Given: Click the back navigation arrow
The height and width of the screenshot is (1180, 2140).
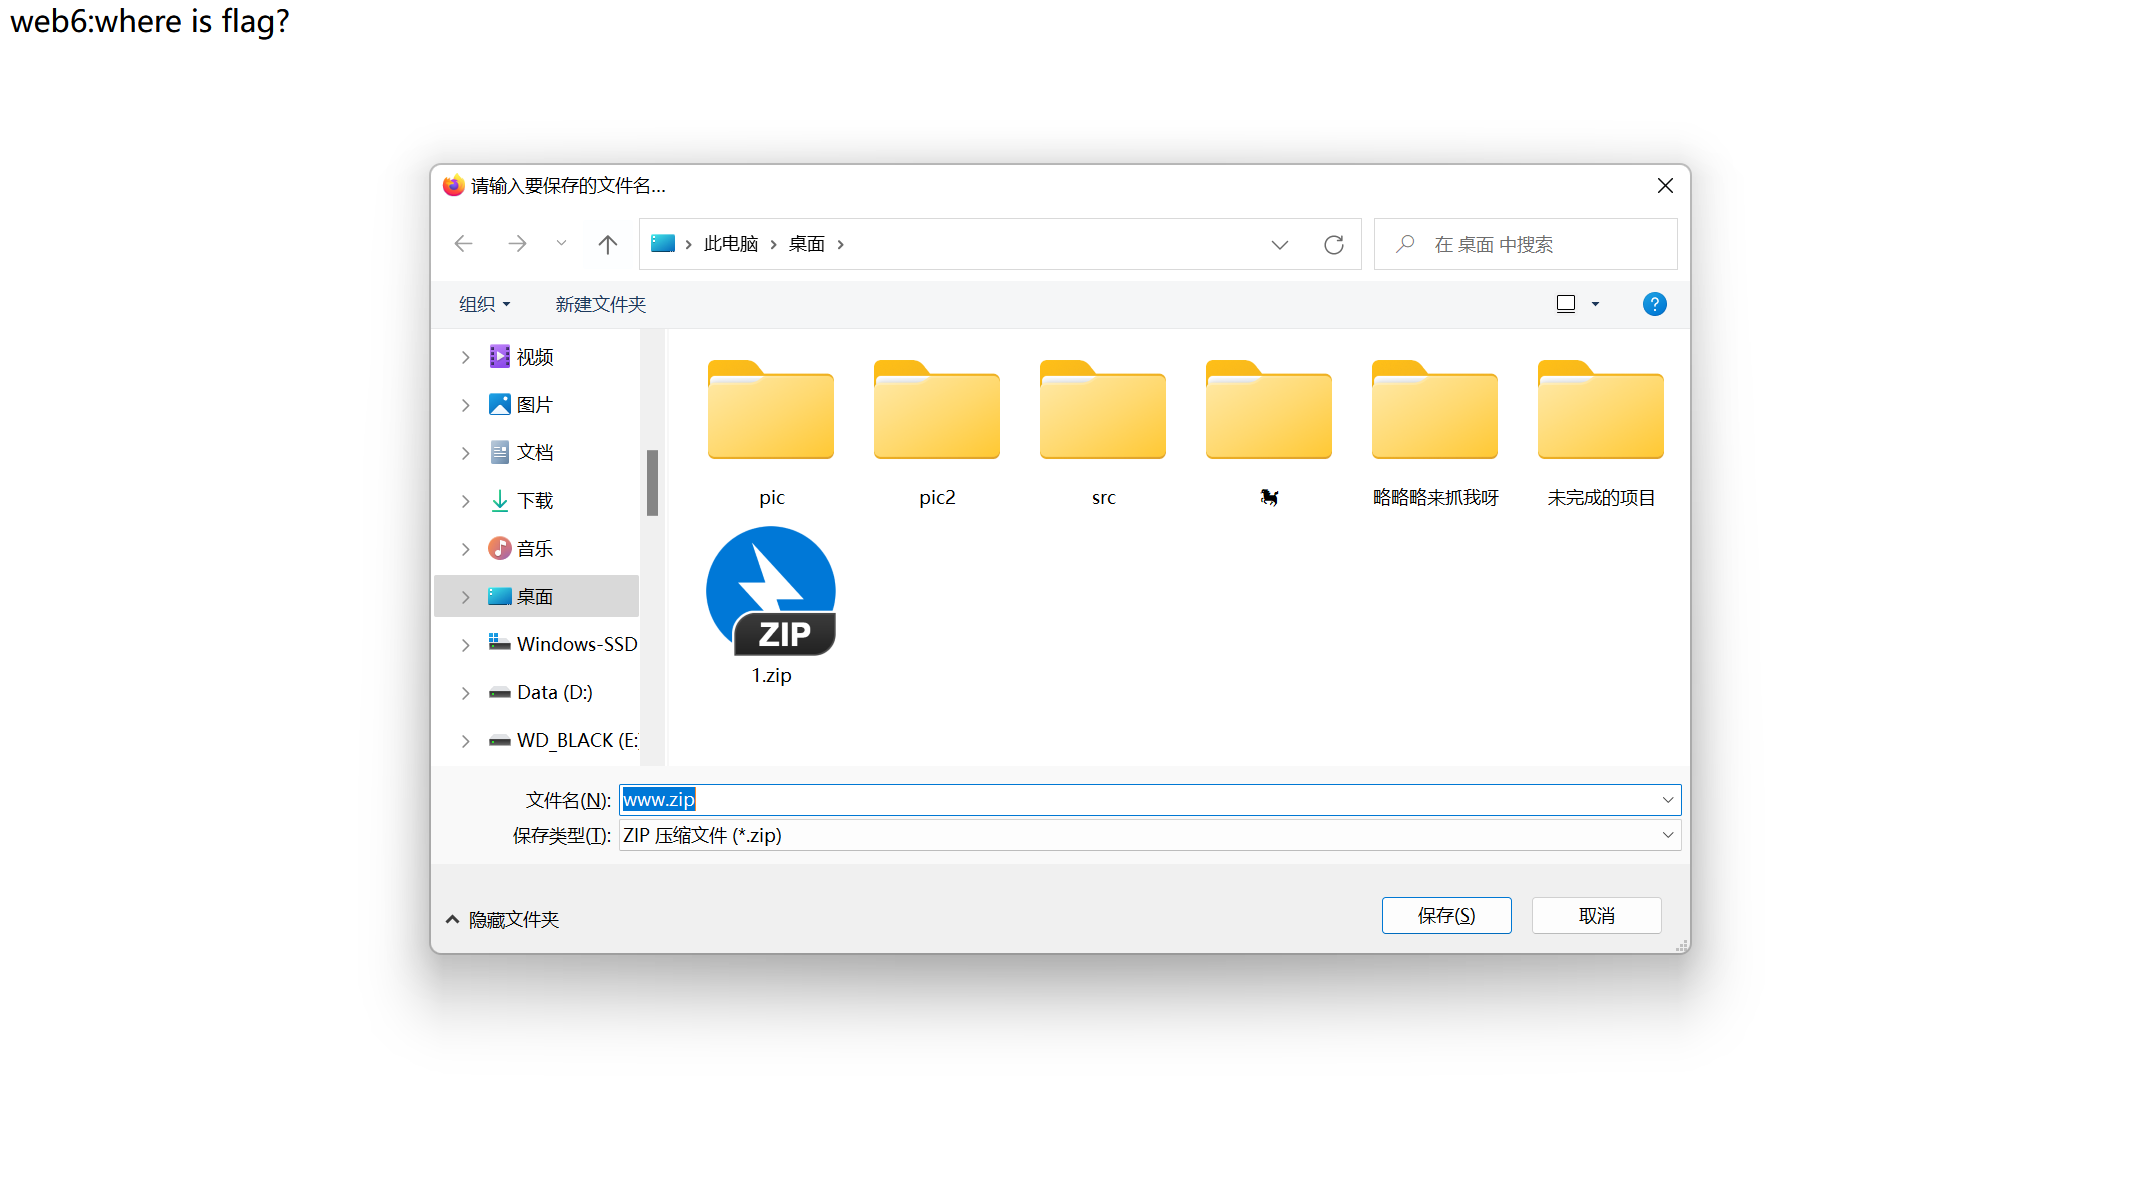Looking at the screenshot, I should [463, 244].
